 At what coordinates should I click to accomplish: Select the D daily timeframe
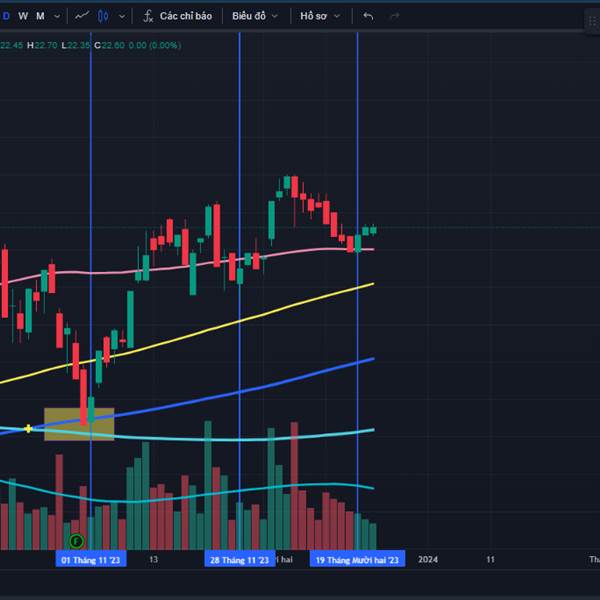coord(6,16)
